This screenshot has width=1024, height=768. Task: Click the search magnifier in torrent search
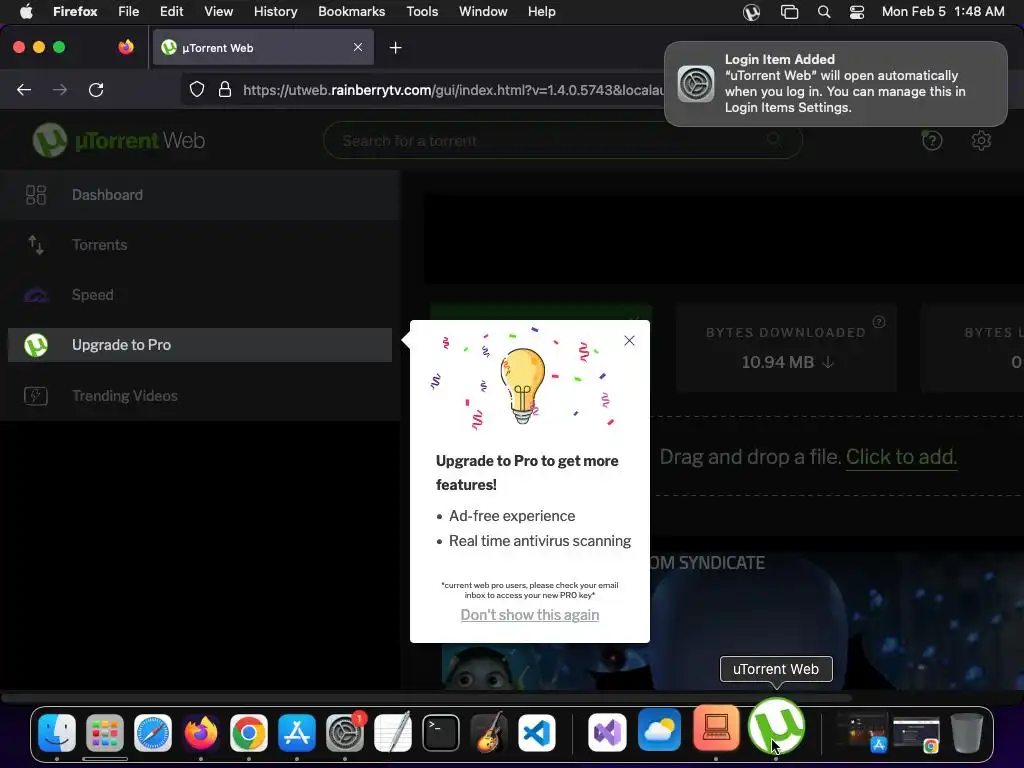(x=774, y=140)
